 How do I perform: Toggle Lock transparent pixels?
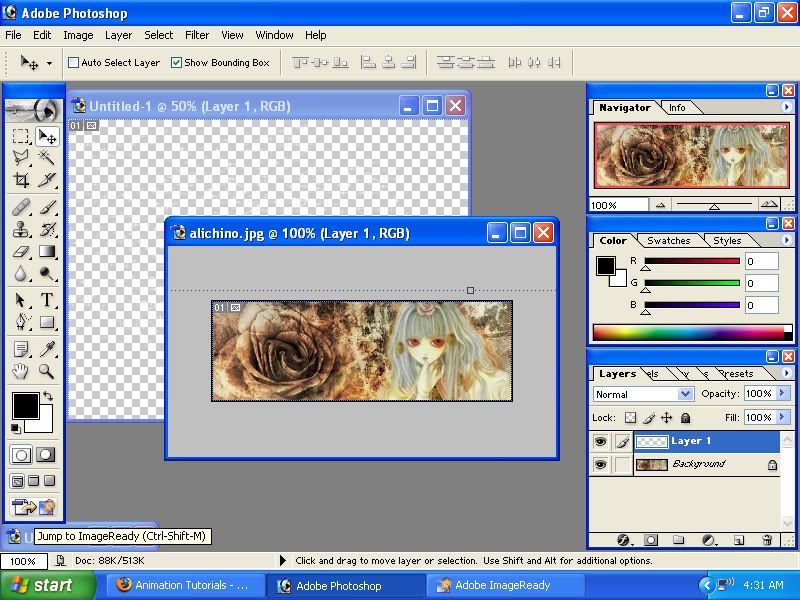point(631,418)
